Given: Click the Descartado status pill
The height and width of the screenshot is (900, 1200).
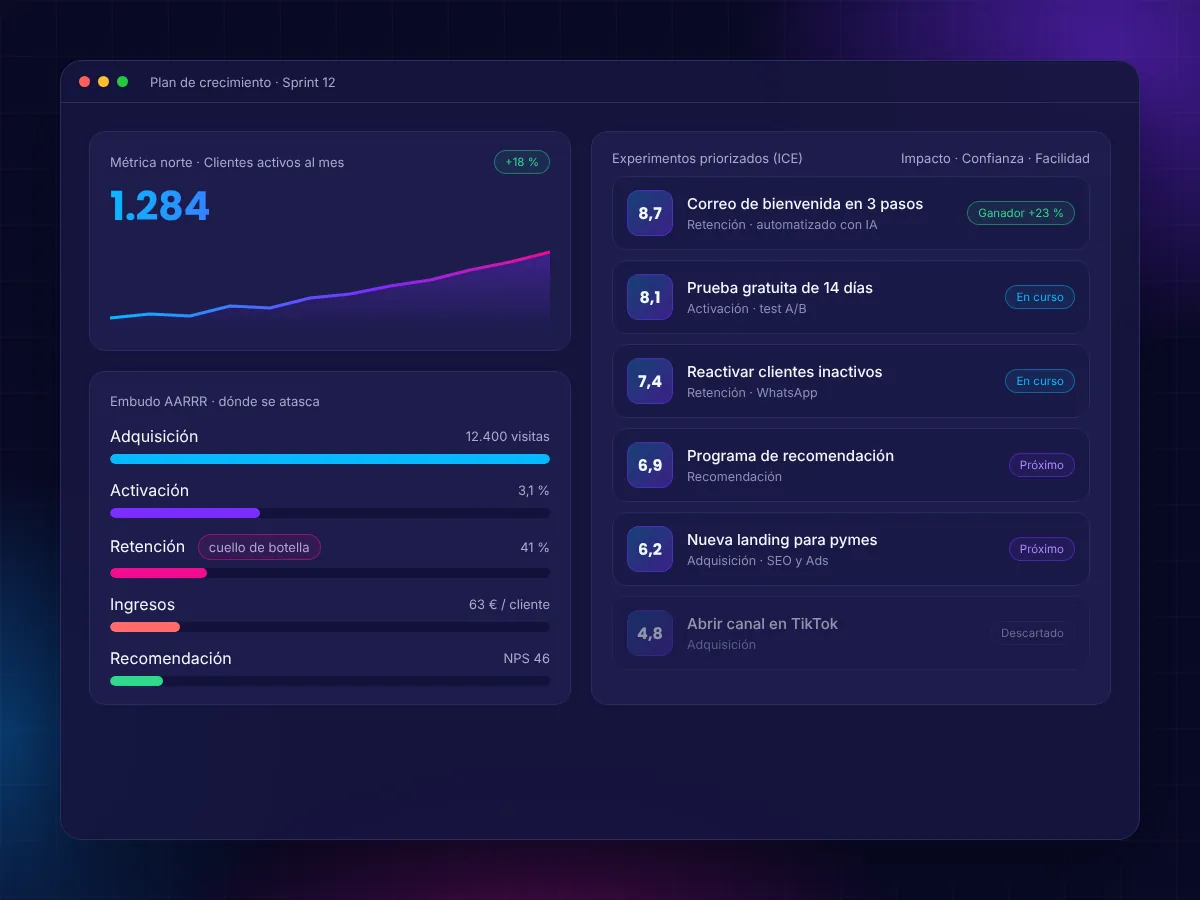Looking at the screenshot, I should coord(1033,633).
